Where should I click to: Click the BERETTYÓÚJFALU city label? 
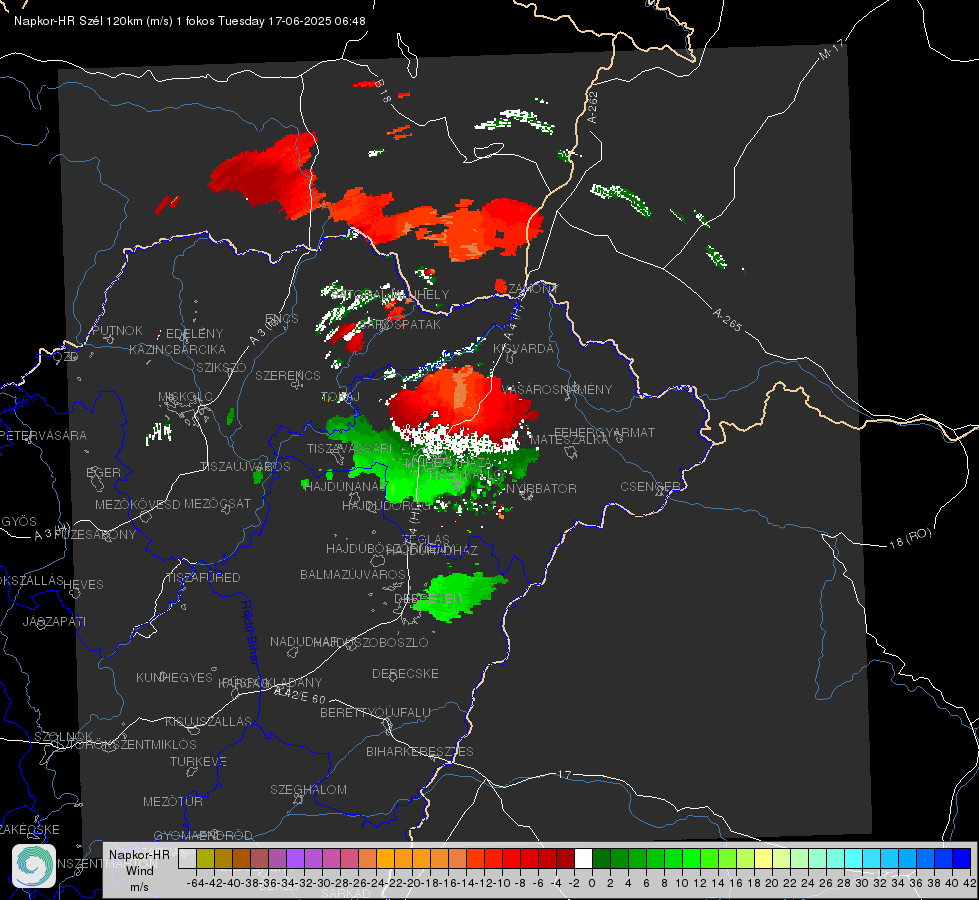pyautogui.click(x=375, y=712)
